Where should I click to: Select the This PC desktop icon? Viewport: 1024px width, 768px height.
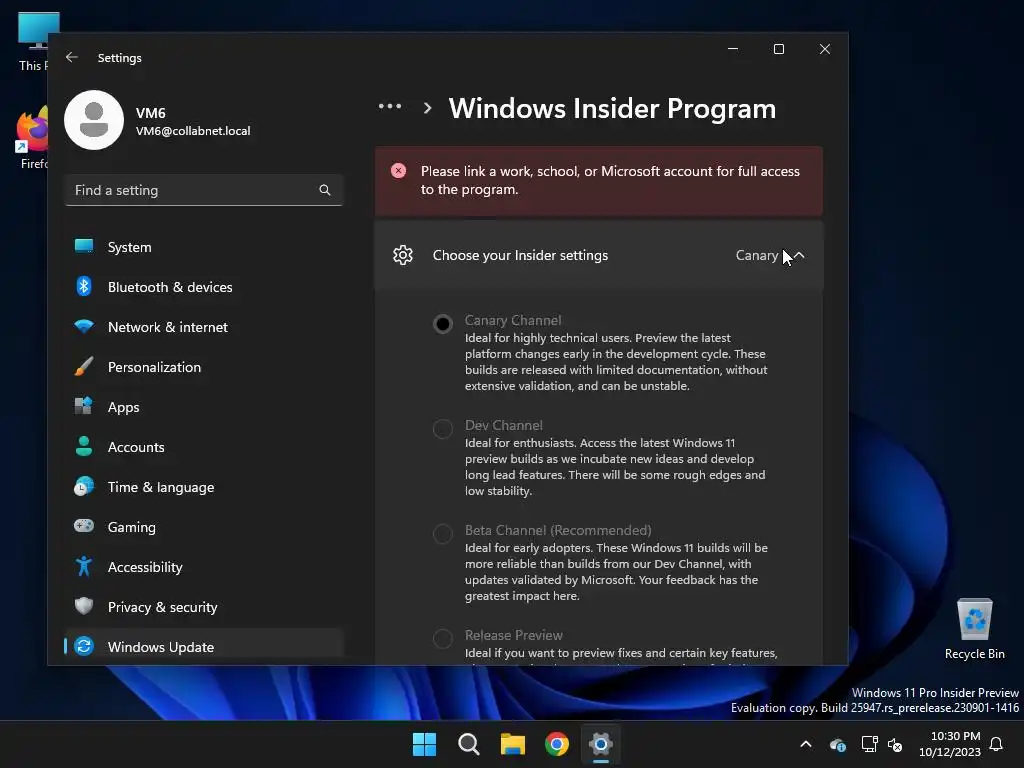(x=33, y=42)
